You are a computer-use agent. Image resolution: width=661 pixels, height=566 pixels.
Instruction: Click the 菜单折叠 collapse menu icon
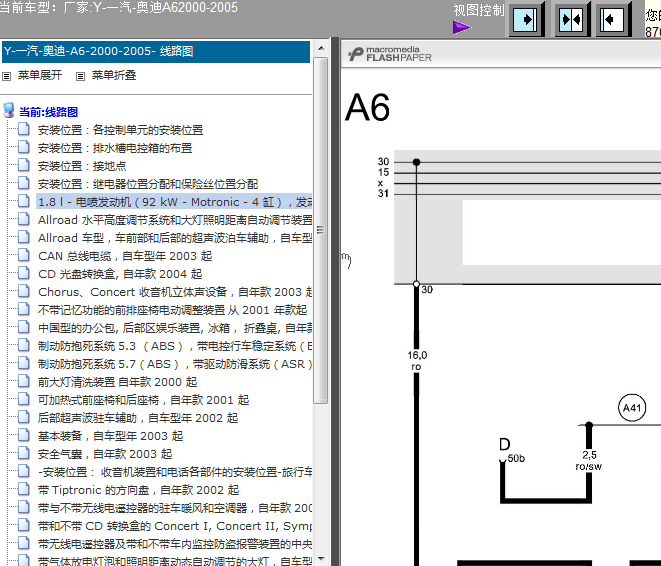pos(80,76)
